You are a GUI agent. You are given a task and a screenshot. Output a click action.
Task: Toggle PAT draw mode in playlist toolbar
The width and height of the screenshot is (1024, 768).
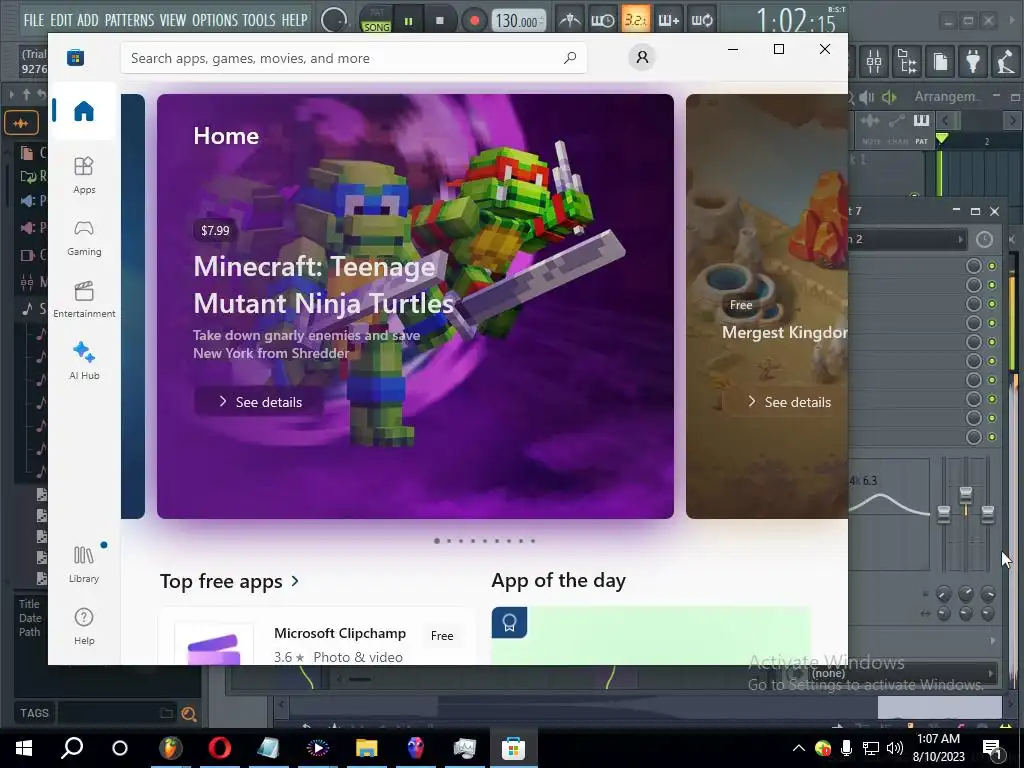pos(921,126)
